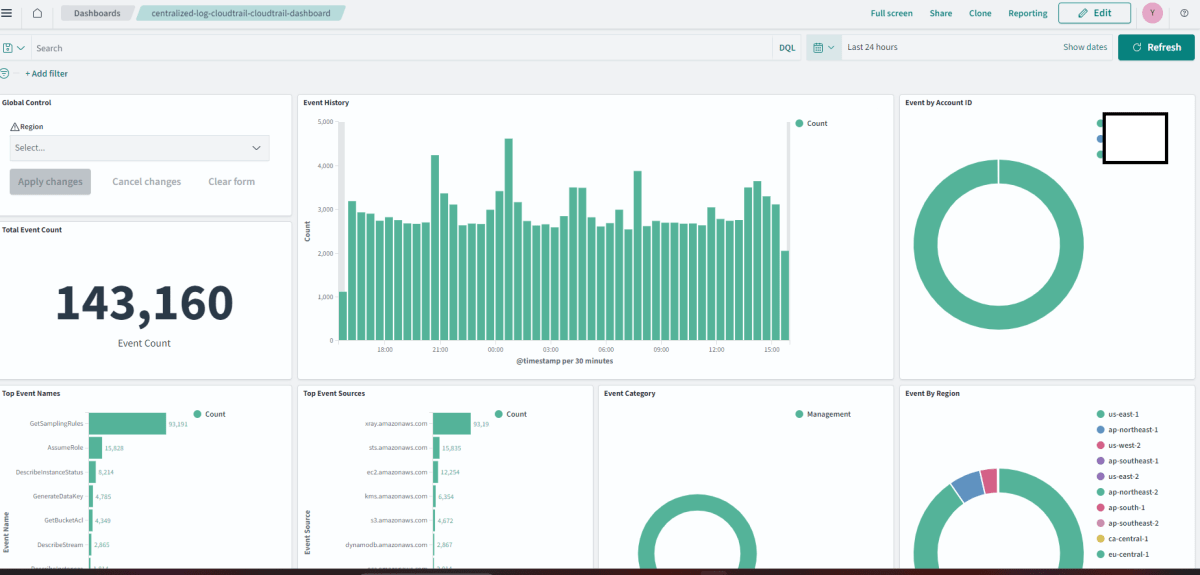
Task: Toggle ap-northeast-1 in the region legend
Action: tap(1127, 430)
